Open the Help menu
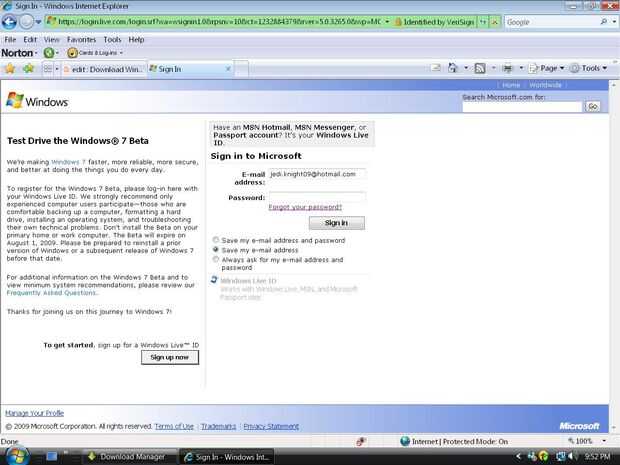Image resolution: width=620 pixels, height=465 pixels. (x=136, y=40)
